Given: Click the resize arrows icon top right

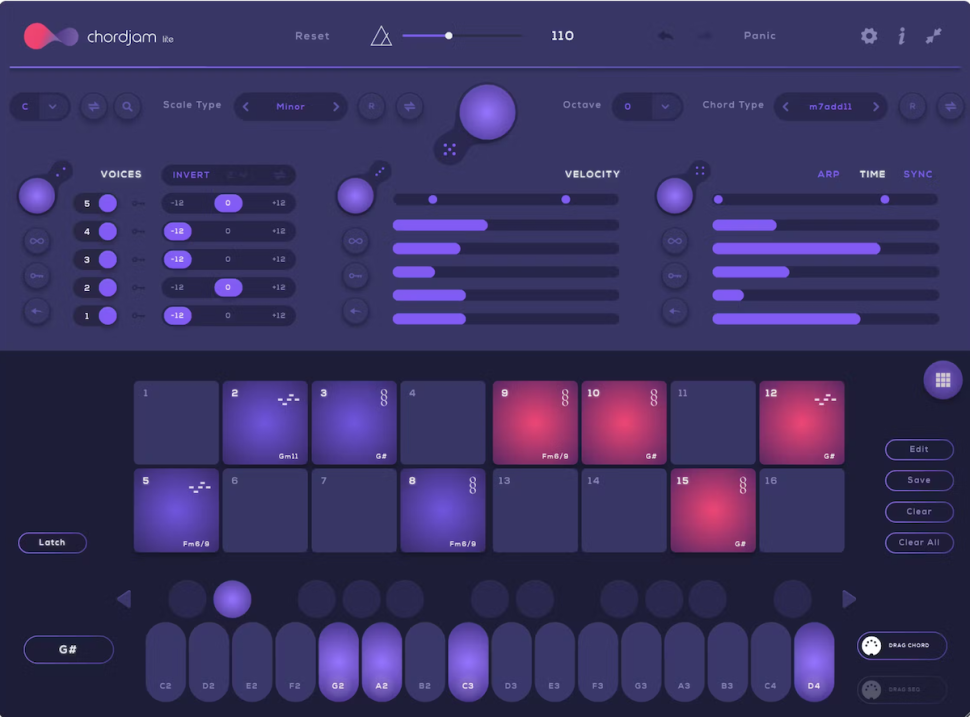Looking at the screenshot, I should click(x=935, y=35).
